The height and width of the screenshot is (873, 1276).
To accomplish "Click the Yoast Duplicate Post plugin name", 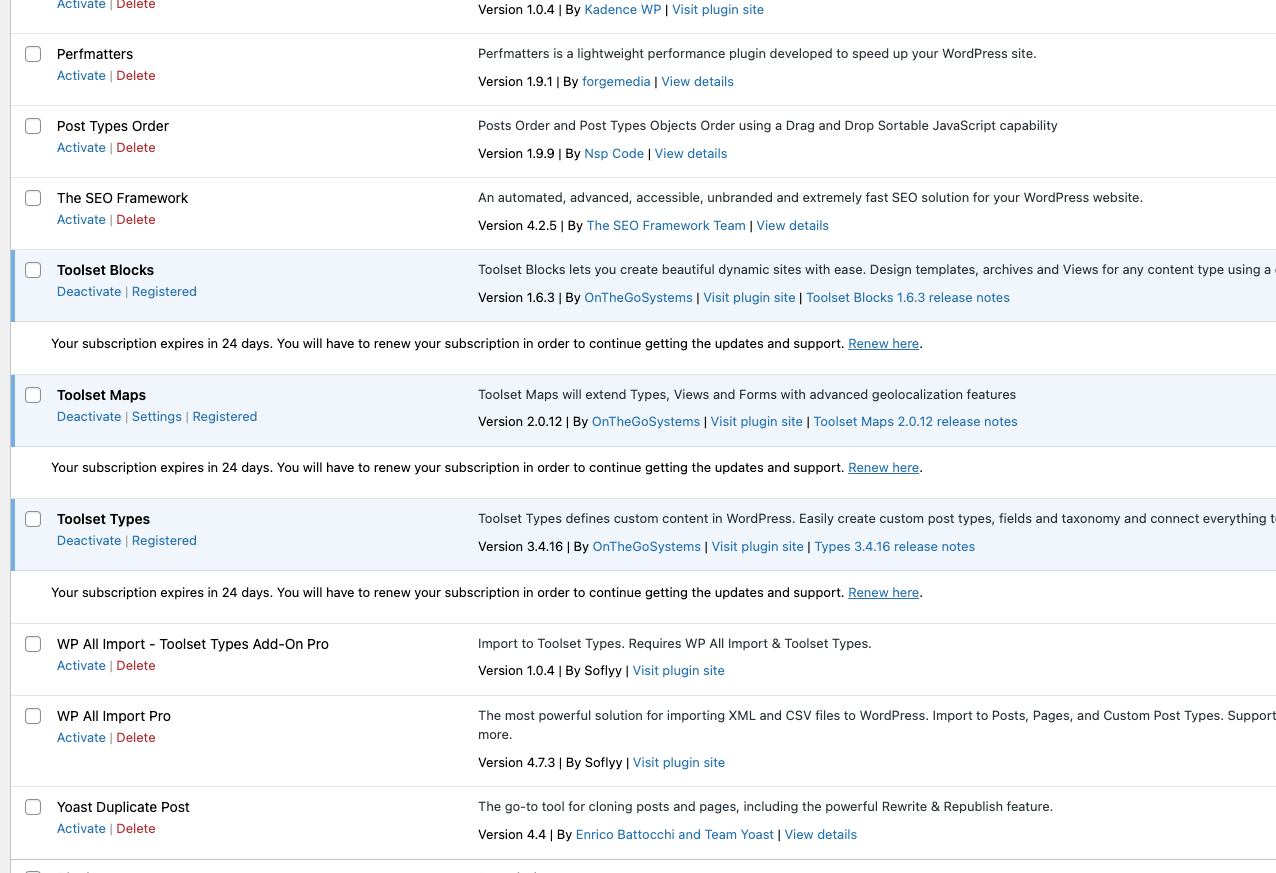I will tap(123, 807).
